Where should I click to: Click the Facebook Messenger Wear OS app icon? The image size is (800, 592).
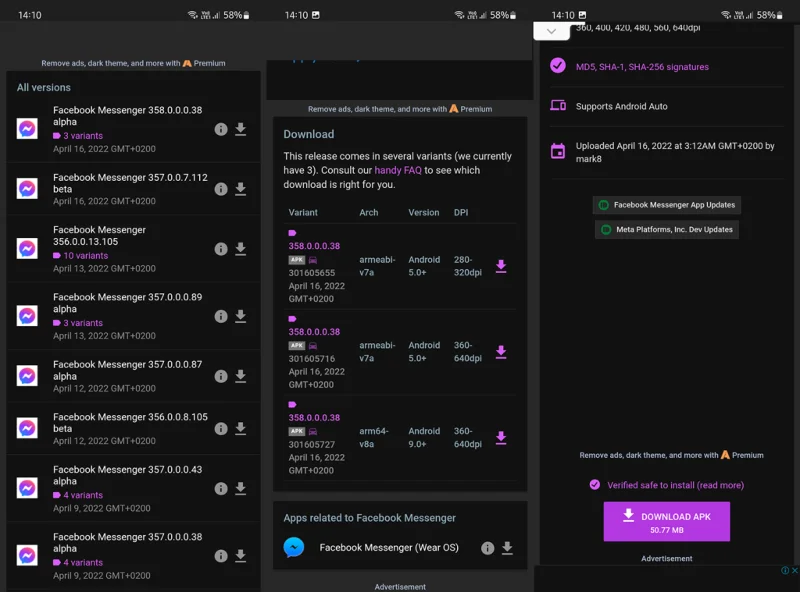coord(294,547)
